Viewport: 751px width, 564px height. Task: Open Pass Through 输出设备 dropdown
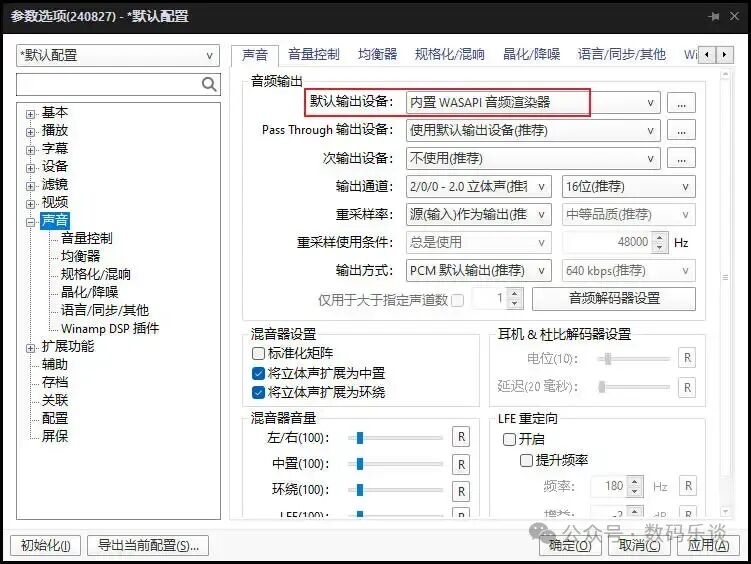pyautogui.click(x=533, y=130)
